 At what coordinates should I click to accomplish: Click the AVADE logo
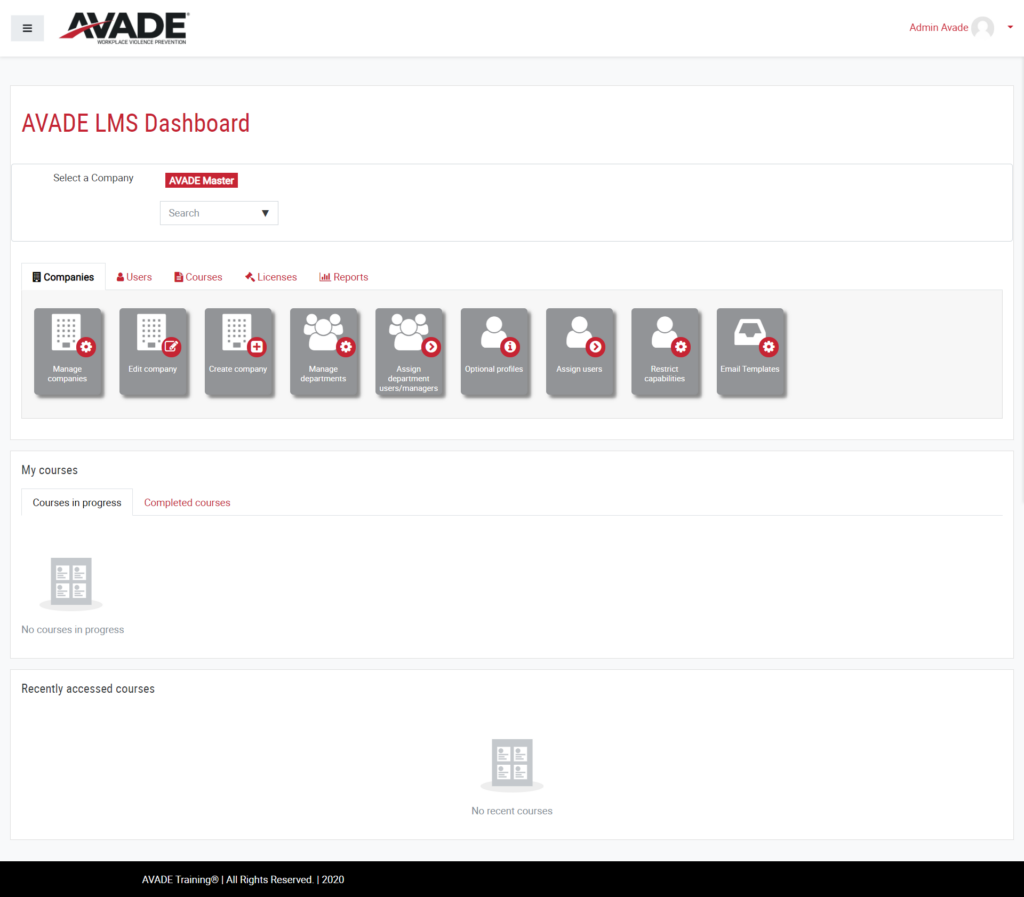[x=124, y=28]
